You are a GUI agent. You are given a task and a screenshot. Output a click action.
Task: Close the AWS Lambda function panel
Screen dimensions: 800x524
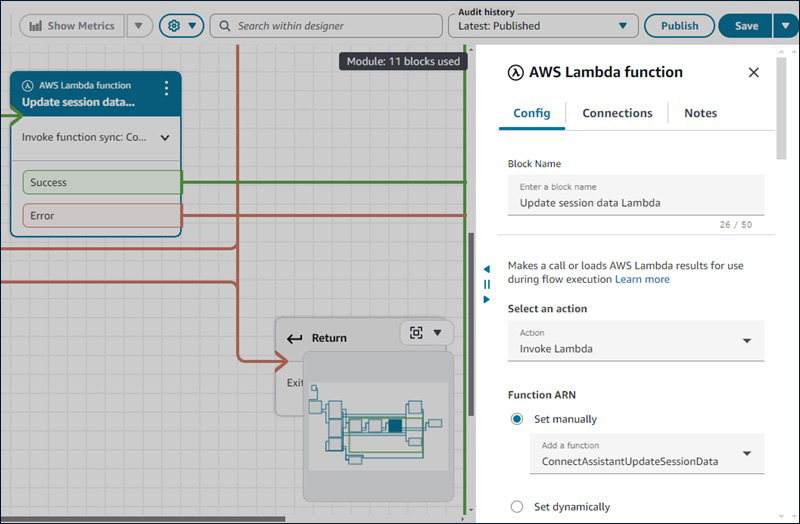click(x=754, y=72)
